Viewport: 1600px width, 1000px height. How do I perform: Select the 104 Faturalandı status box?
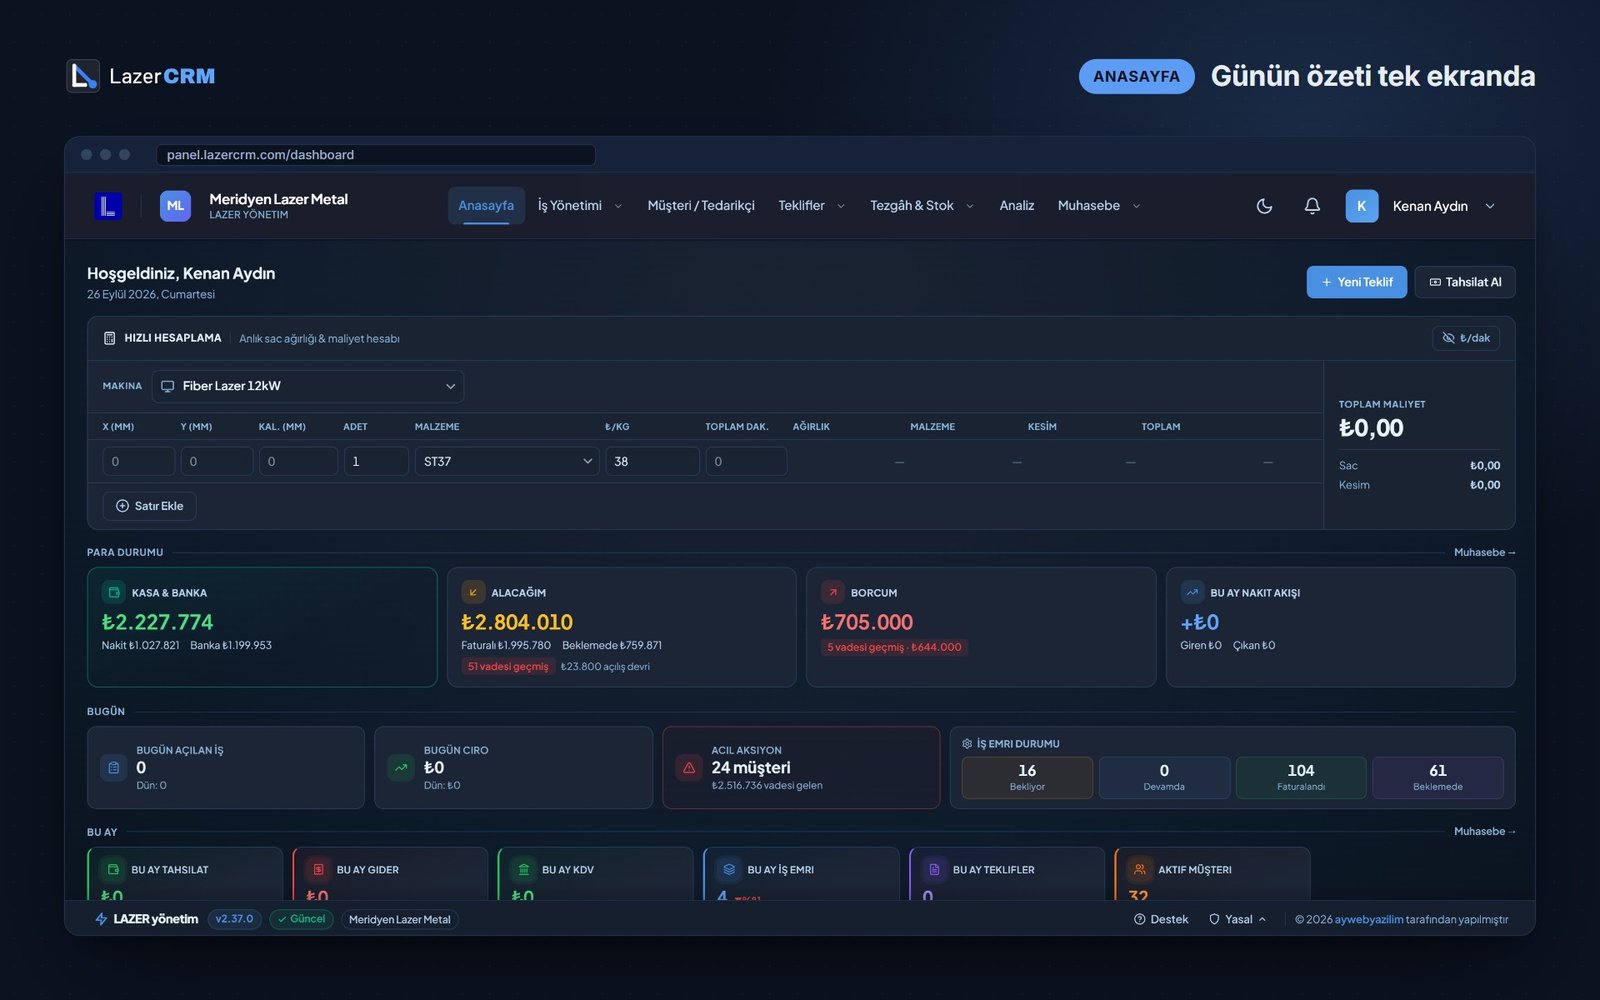1301,777
